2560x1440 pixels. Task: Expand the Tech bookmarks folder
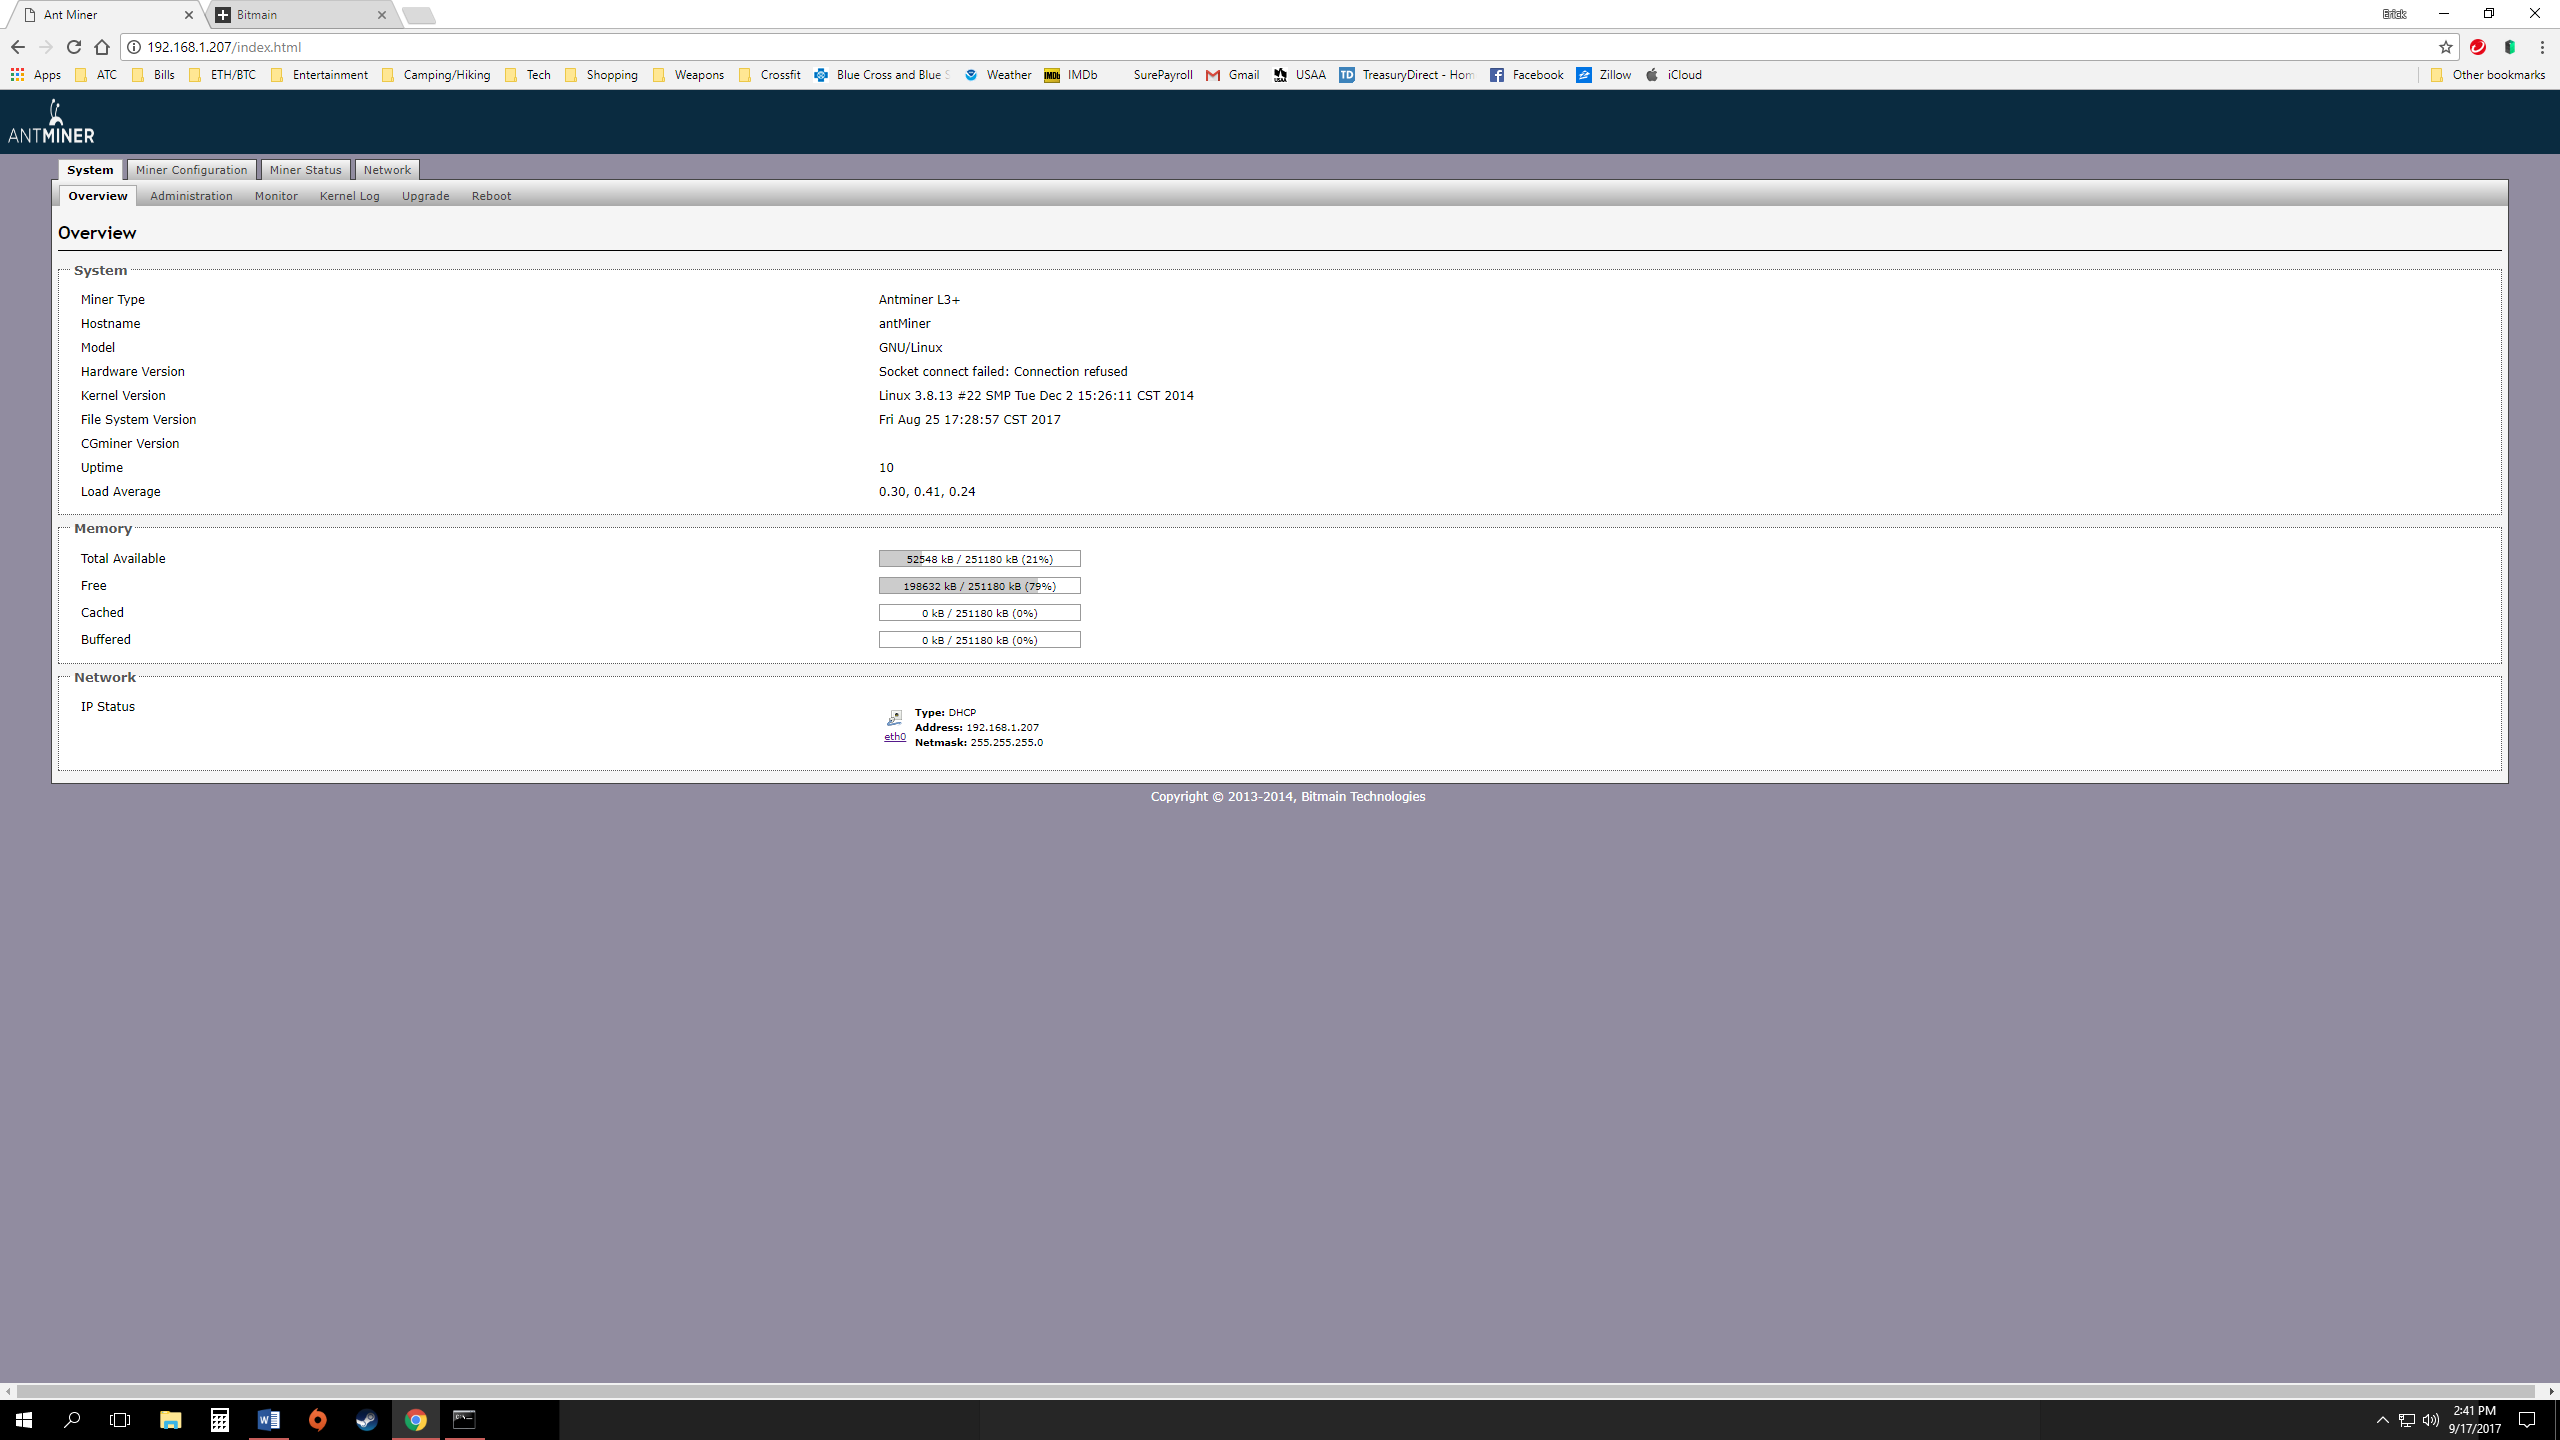pos(528,75)
